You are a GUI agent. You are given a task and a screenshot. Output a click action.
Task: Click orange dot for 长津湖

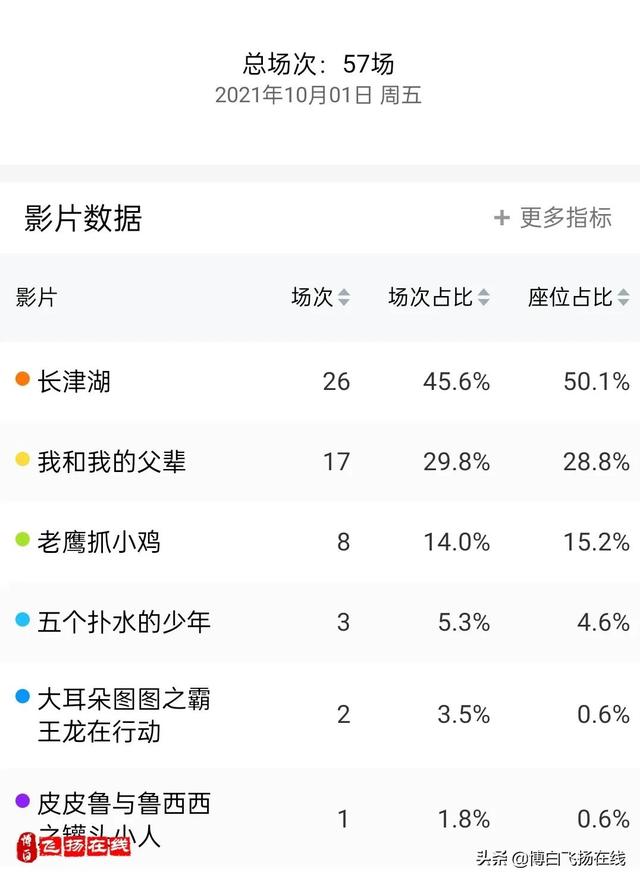click(22, 379)
